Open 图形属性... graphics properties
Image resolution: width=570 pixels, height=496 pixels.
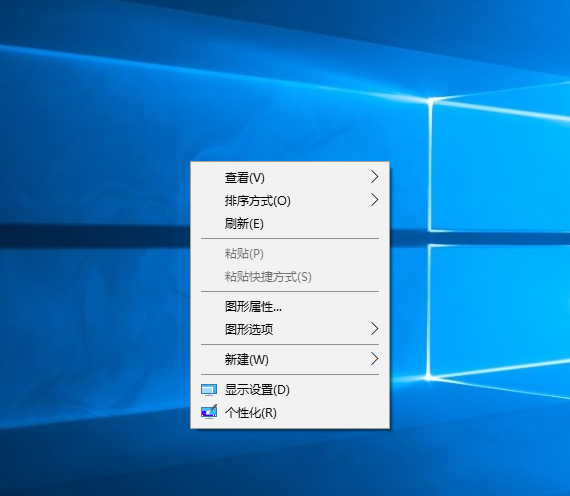point(290,307)
